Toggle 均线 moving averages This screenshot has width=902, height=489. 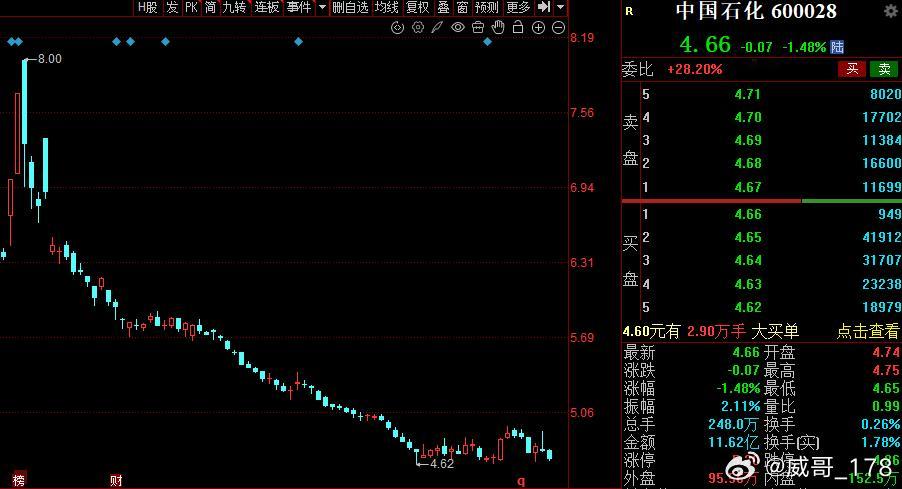[387, 7]
